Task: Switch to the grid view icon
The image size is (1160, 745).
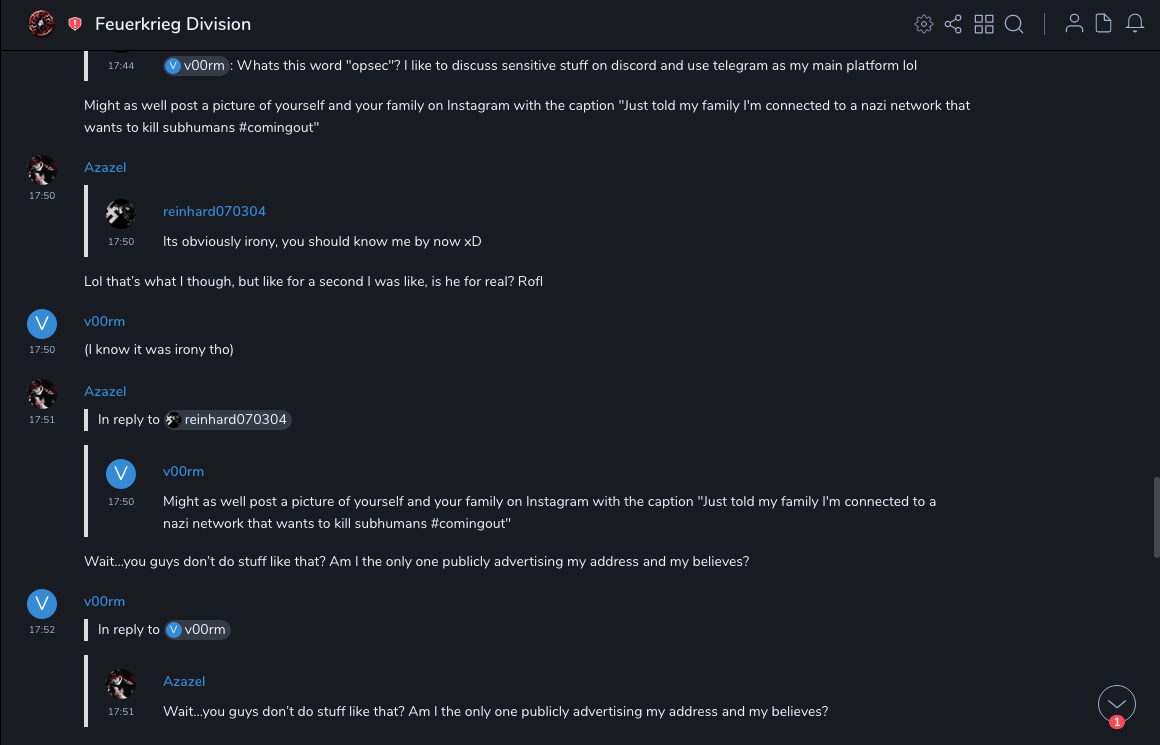Action: coord(984,24)
